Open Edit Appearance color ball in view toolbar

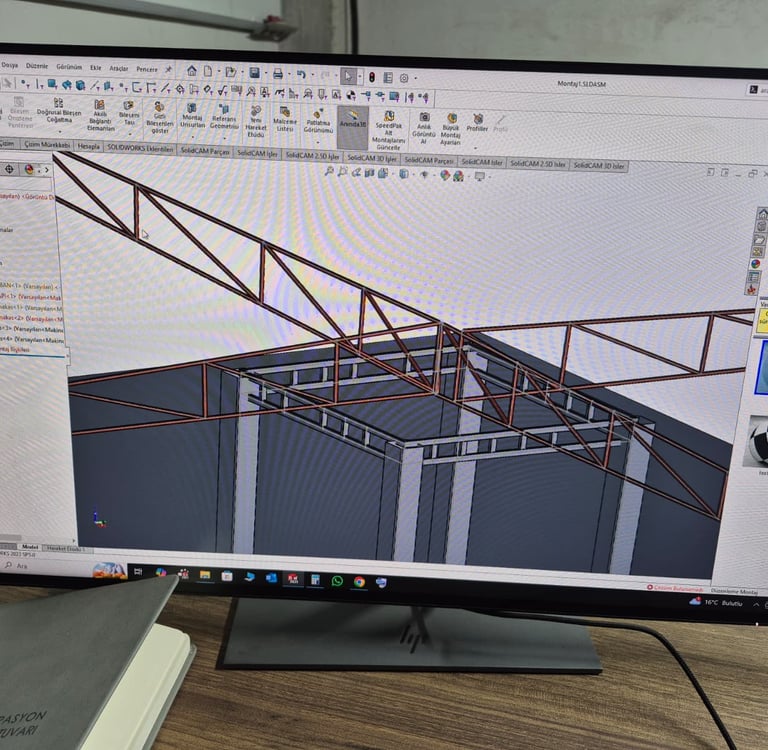[x=445, y=174]
